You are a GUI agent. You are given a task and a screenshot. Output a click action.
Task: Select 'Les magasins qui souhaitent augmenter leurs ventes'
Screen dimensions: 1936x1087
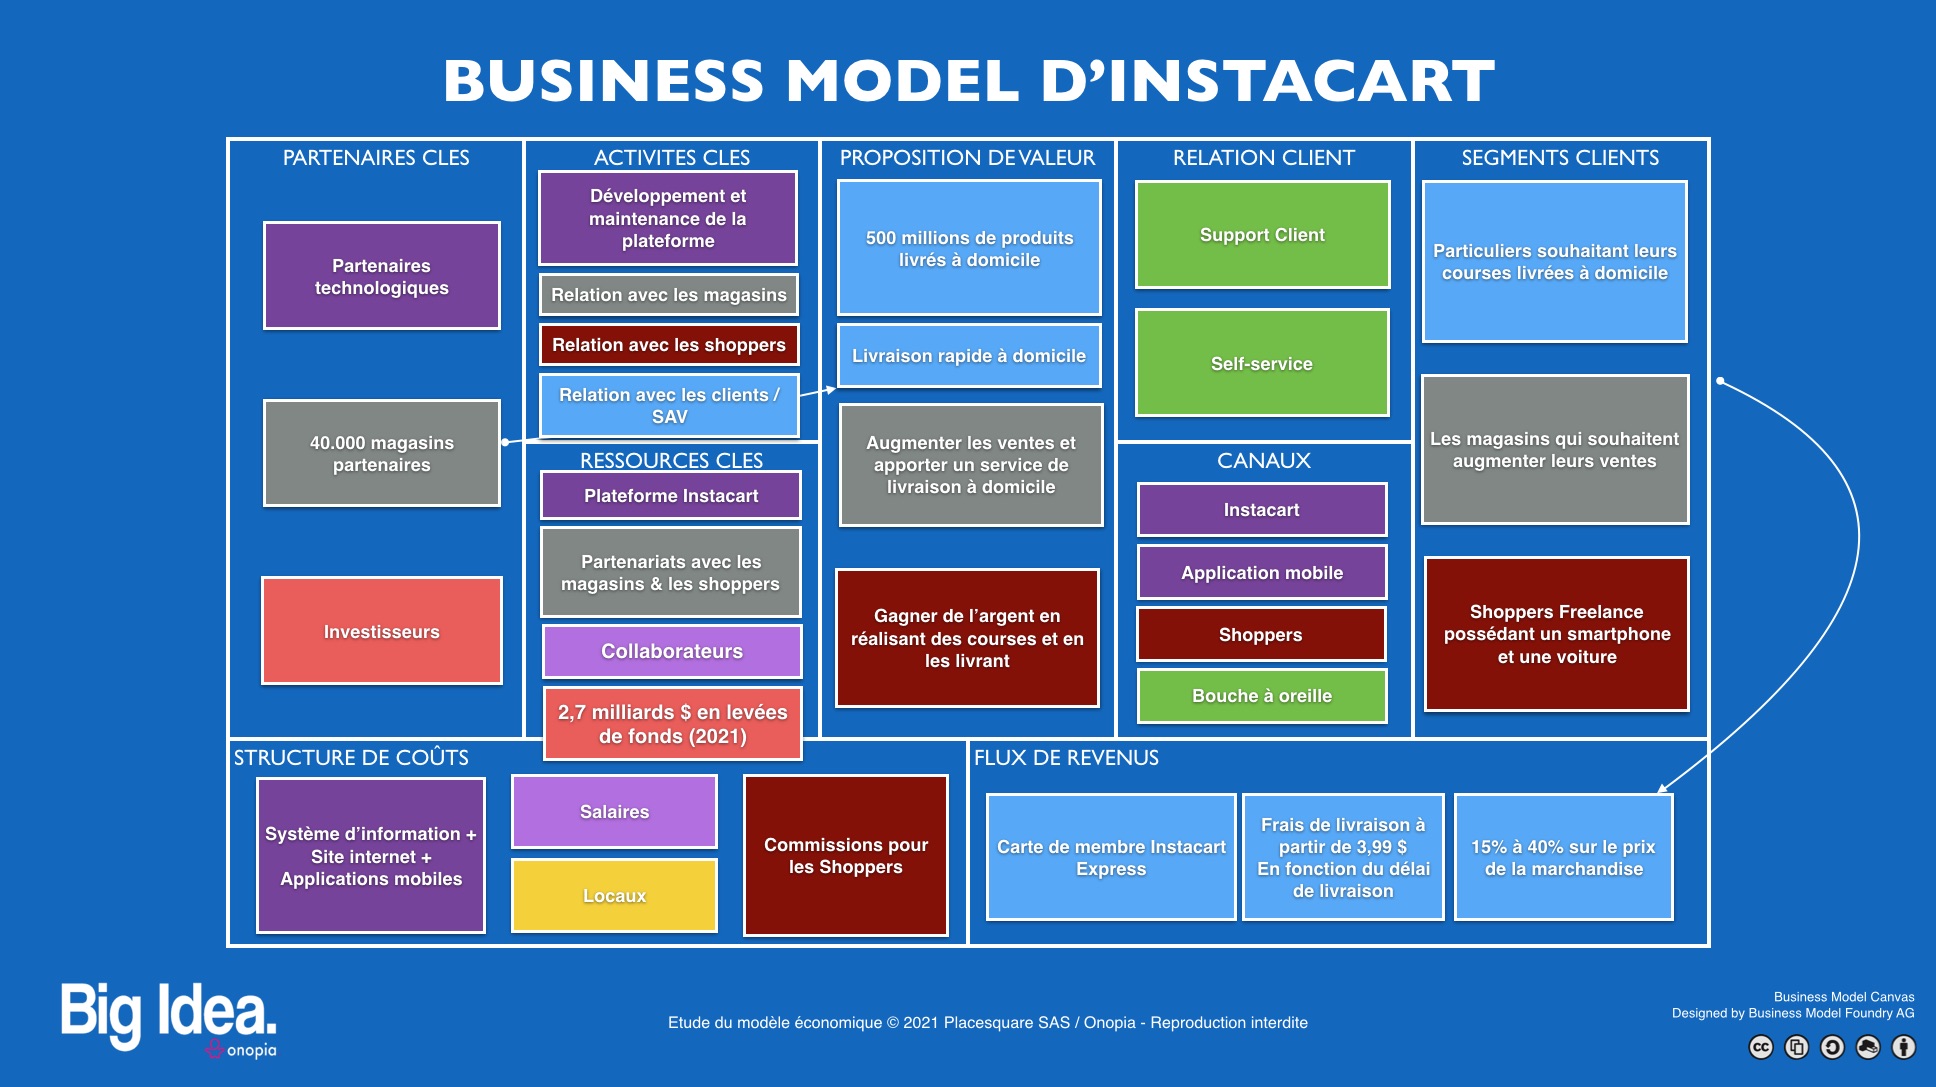coord(1555,450)
